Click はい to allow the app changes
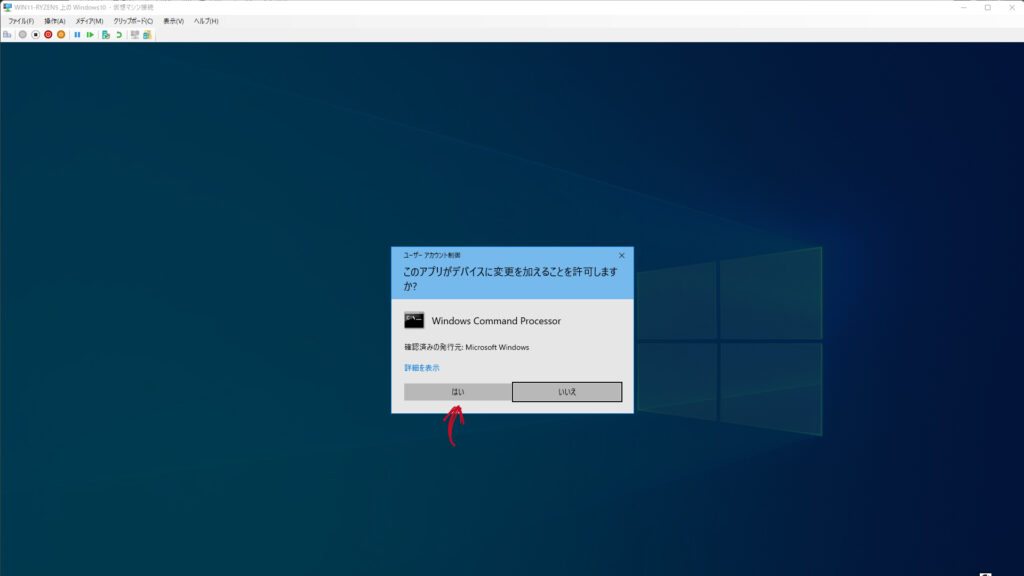Viewport: 1024px width, 576px height. [458, 392]
